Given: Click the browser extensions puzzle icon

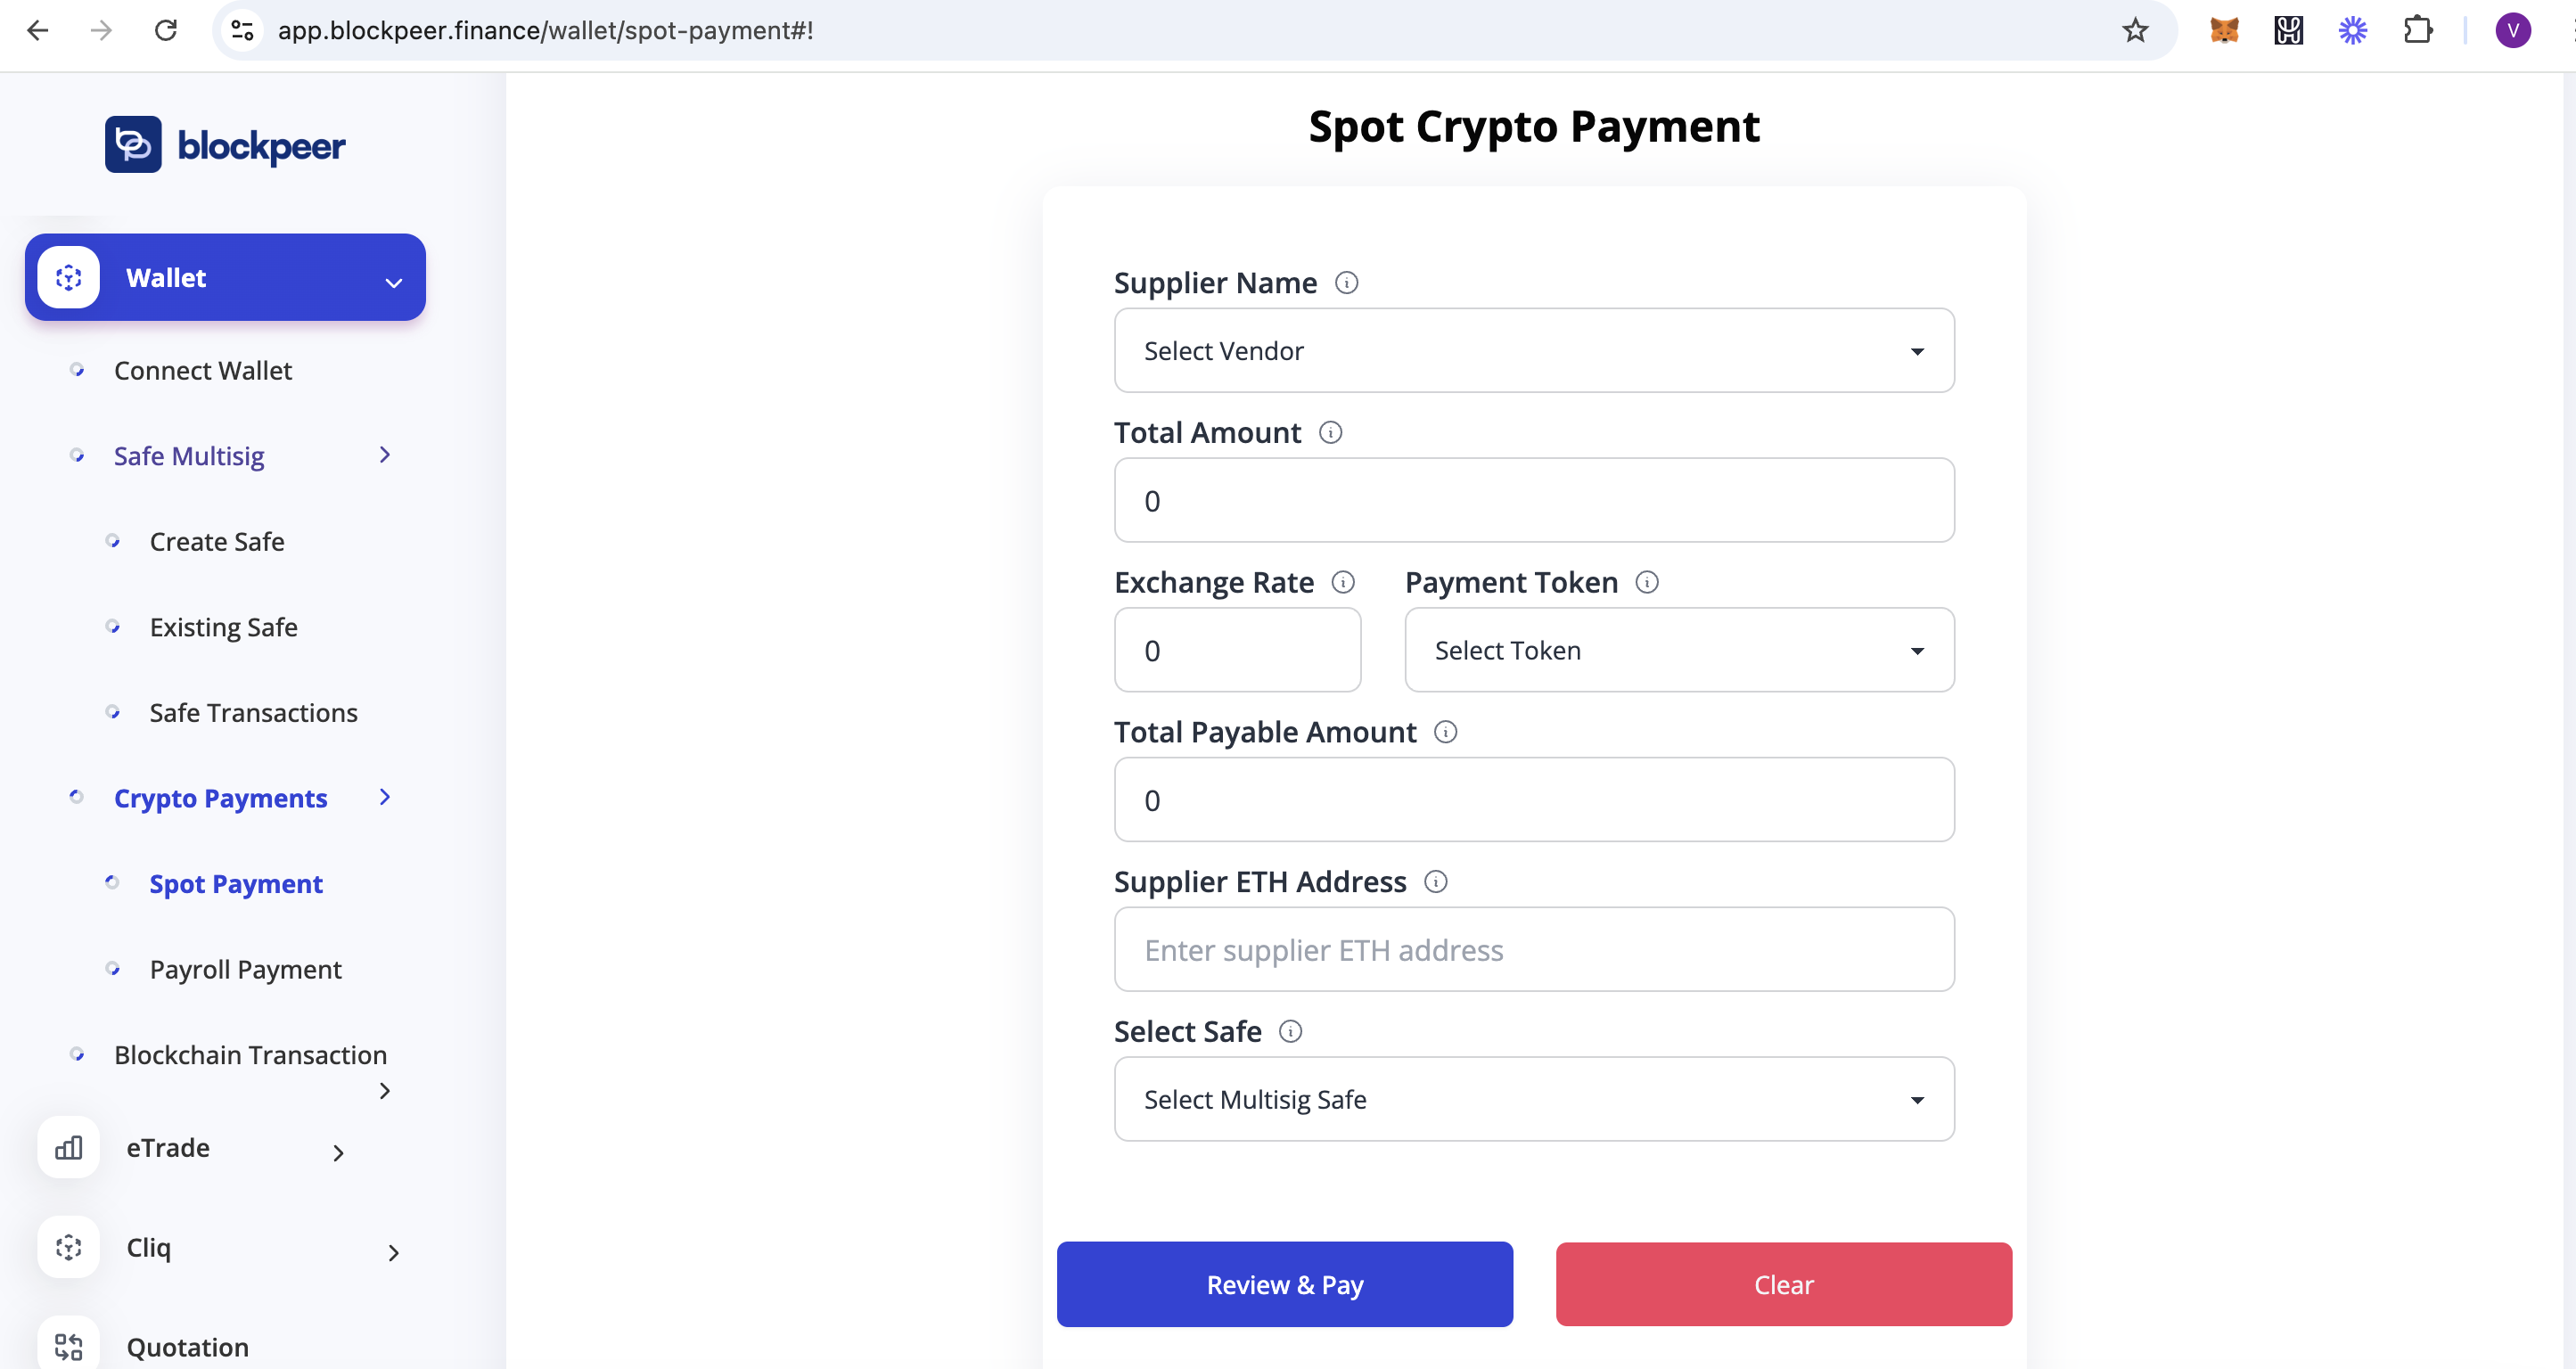Looking at the screenshot, I should (2419, 30).
